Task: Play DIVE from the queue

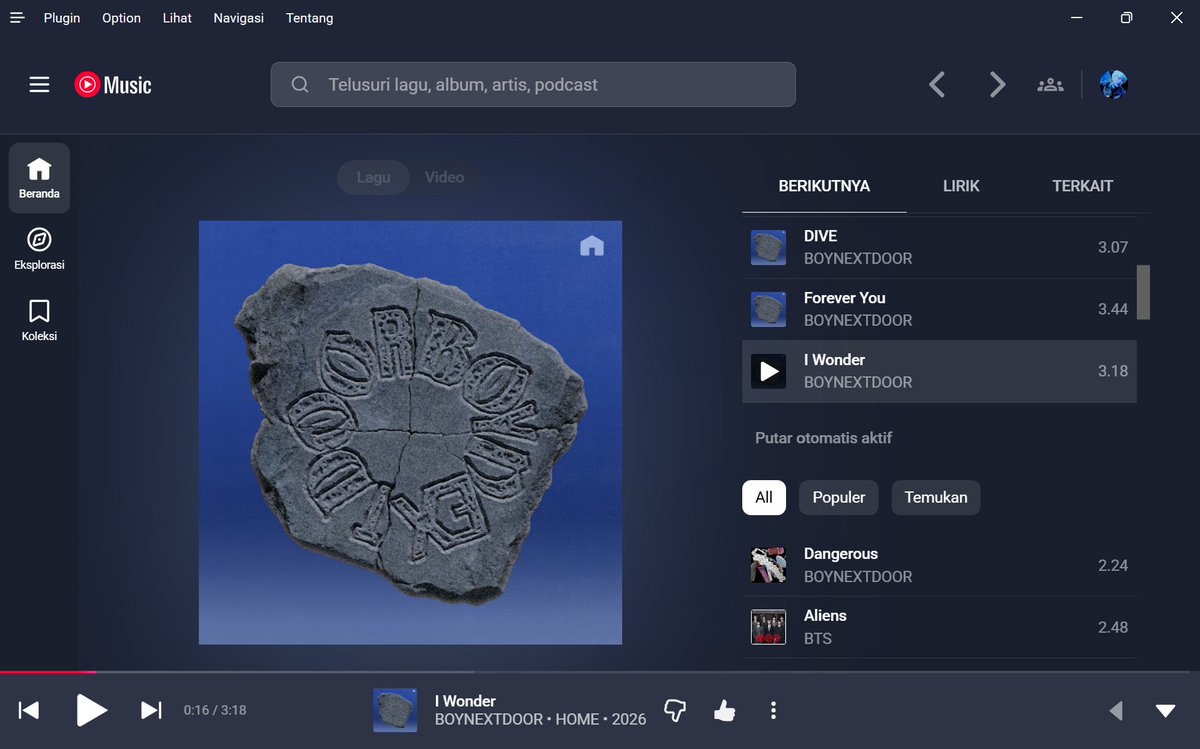Action: (939, 247)
